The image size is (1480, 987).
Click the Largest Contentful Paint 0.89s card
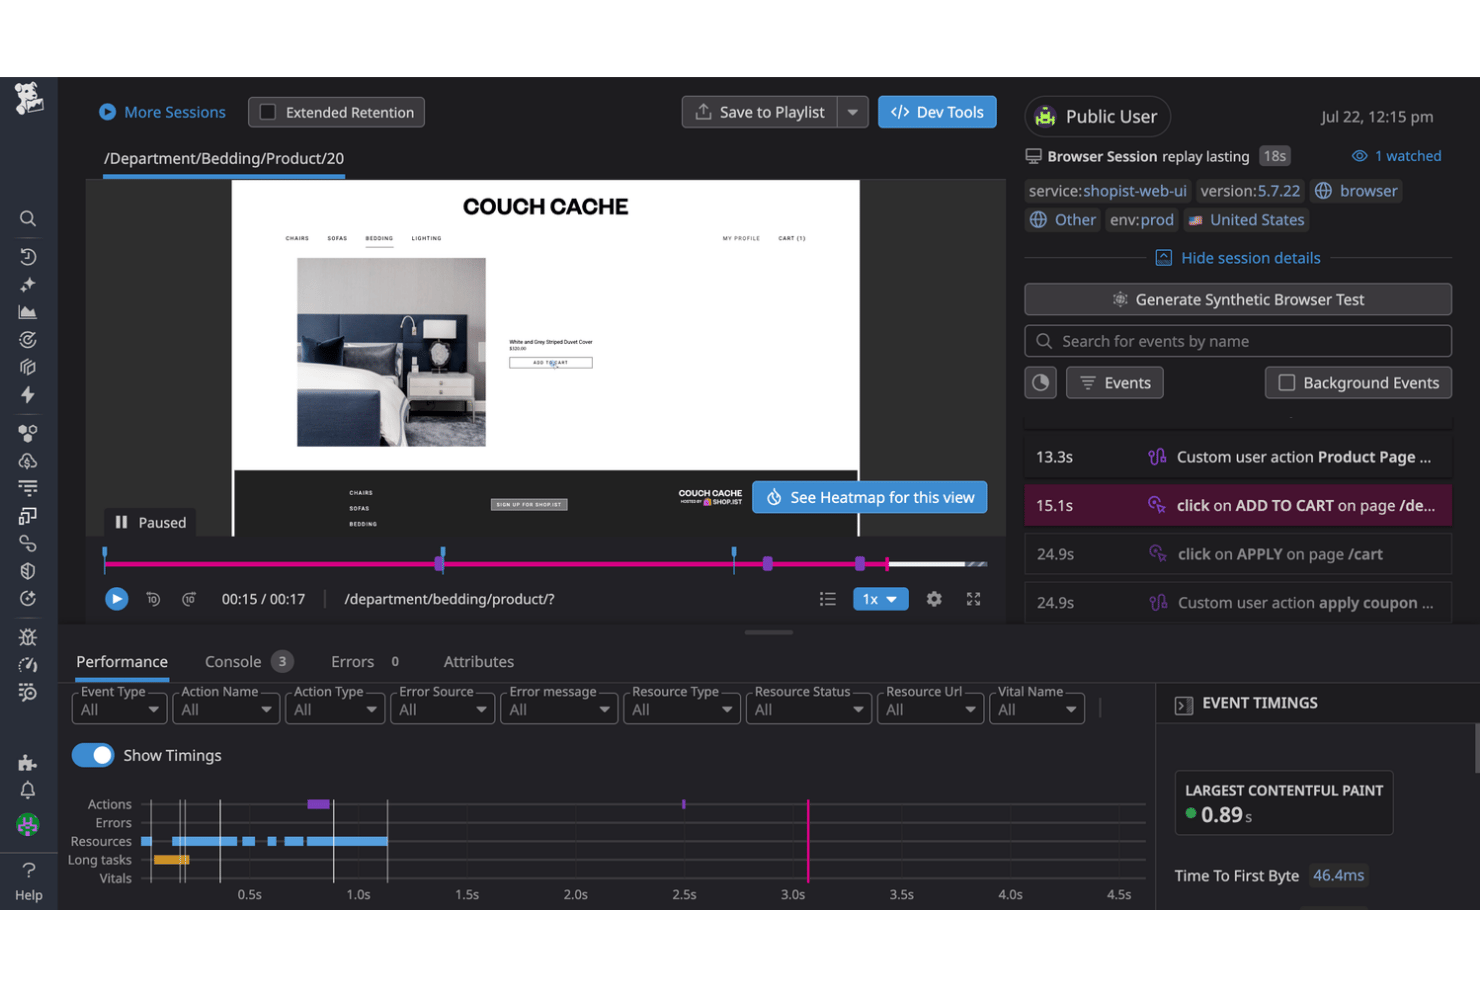[x=1283, y=803]
